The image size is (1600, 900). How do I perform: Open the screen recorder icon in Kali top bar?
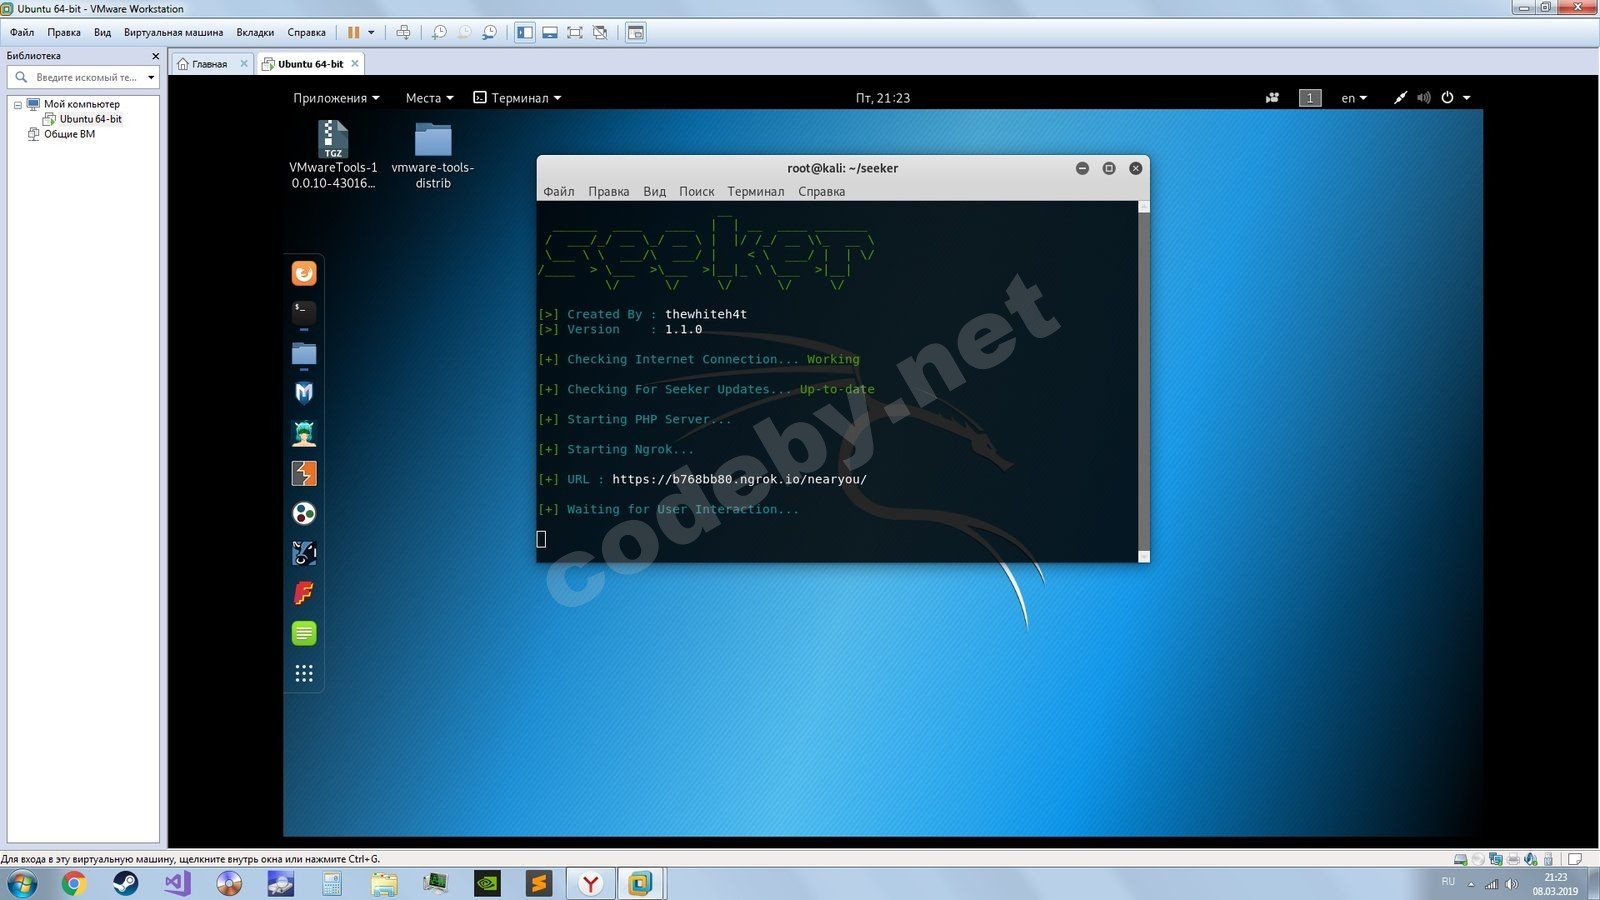[1272, 98]
